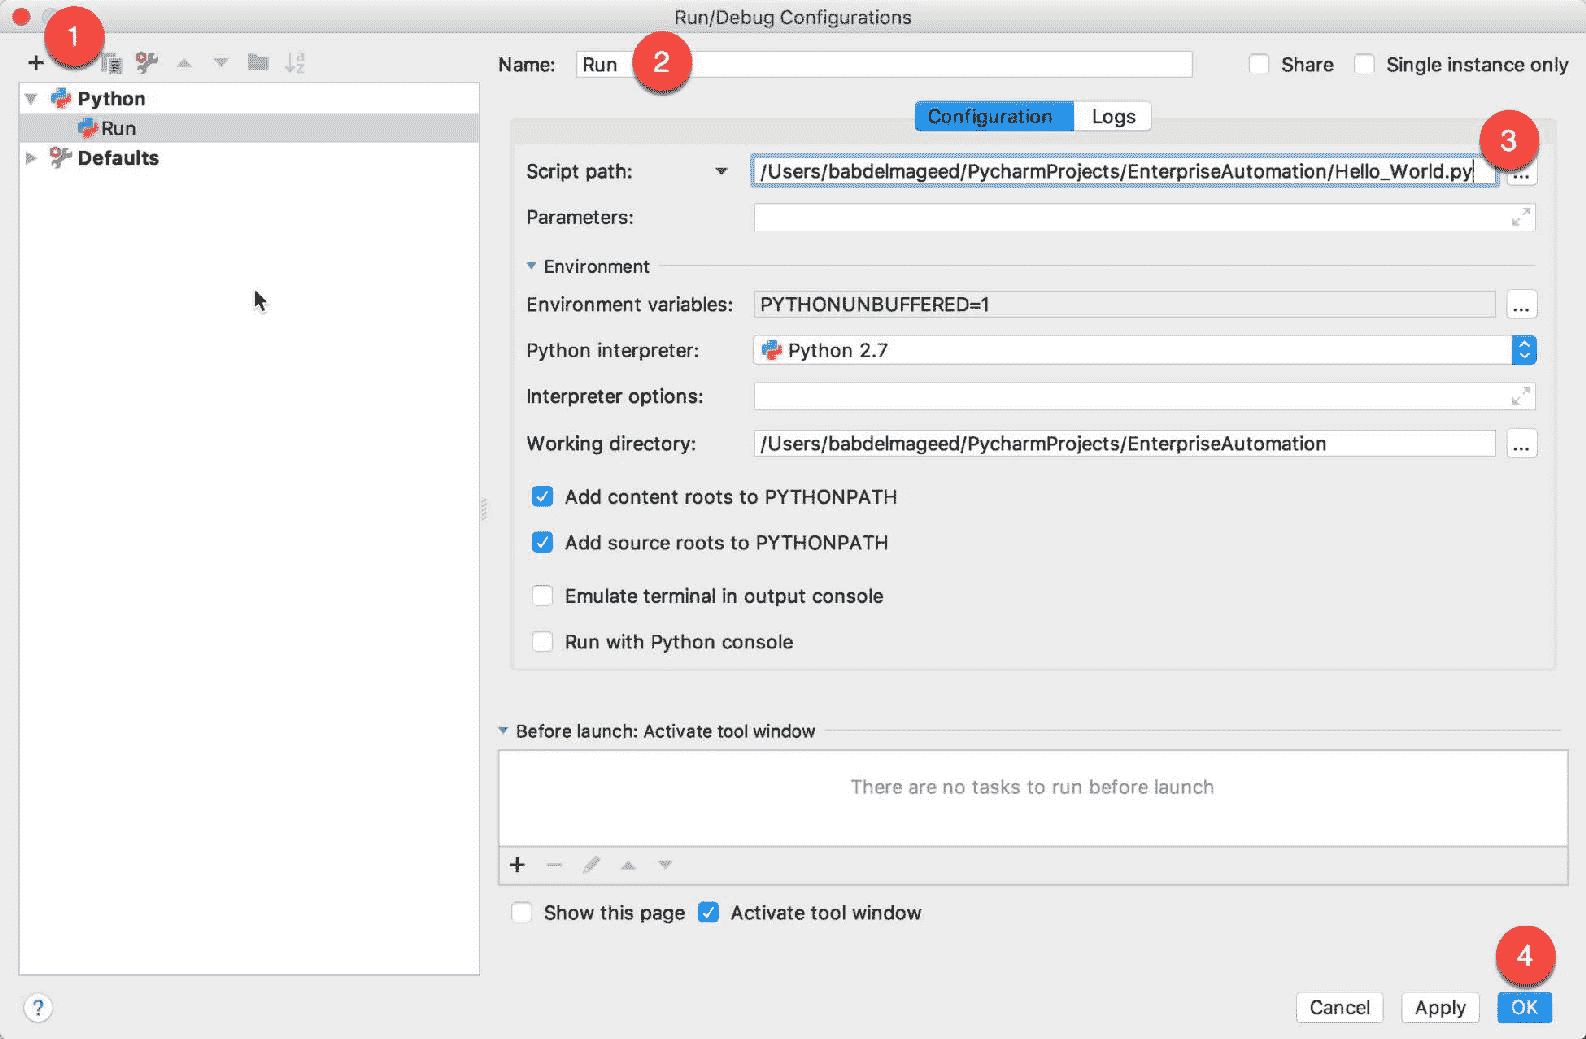This screenshot has width=1586, height=1039.
Task: Uncheck Add content roots to PYTHONPATH
Action: tap(542, 497)
